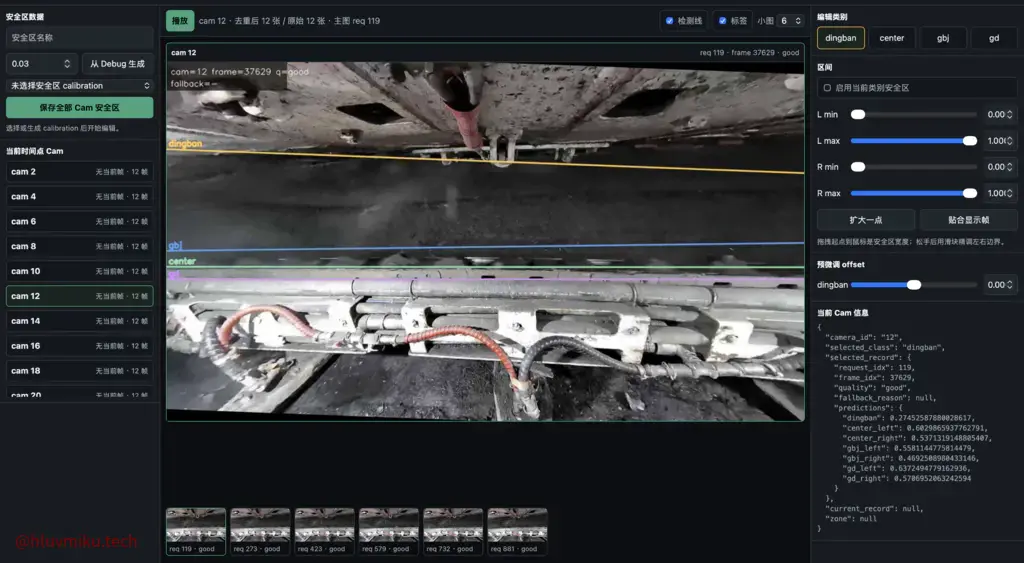Select cam 14 in the camera list
The height and width of the screenshot is (563, 1024).
(x=80, y=321)
